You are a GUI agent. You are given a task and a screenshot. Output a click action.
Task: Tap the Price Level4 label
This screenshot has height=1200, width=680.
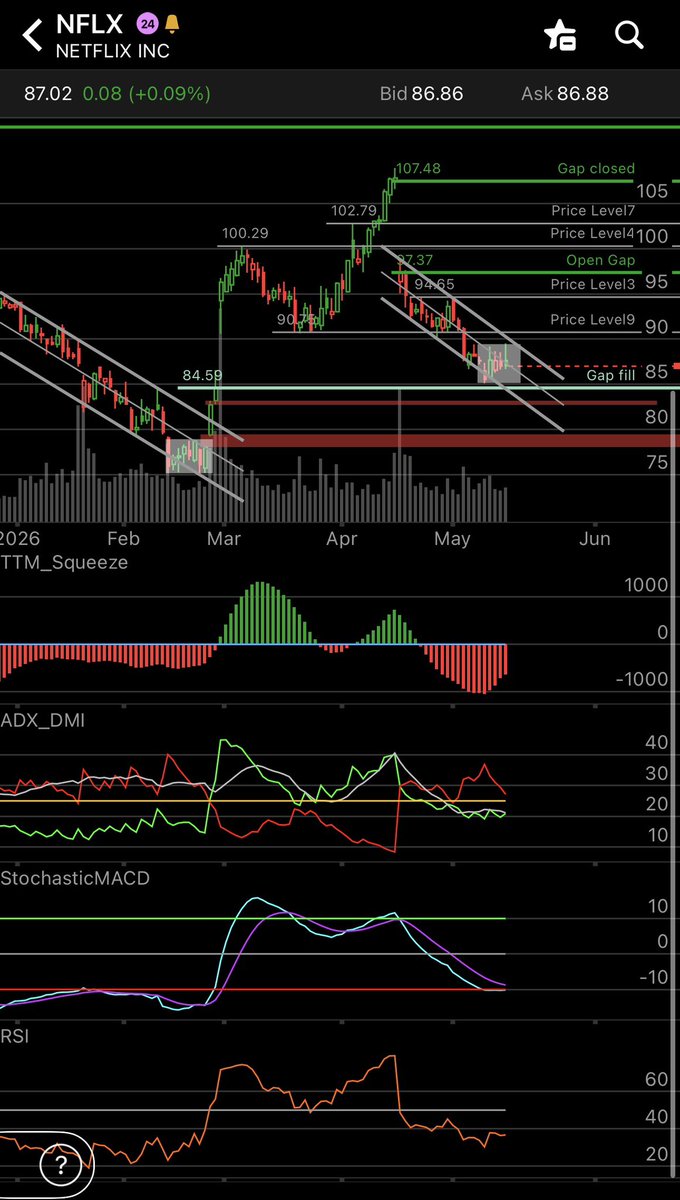tap(593, 233)
